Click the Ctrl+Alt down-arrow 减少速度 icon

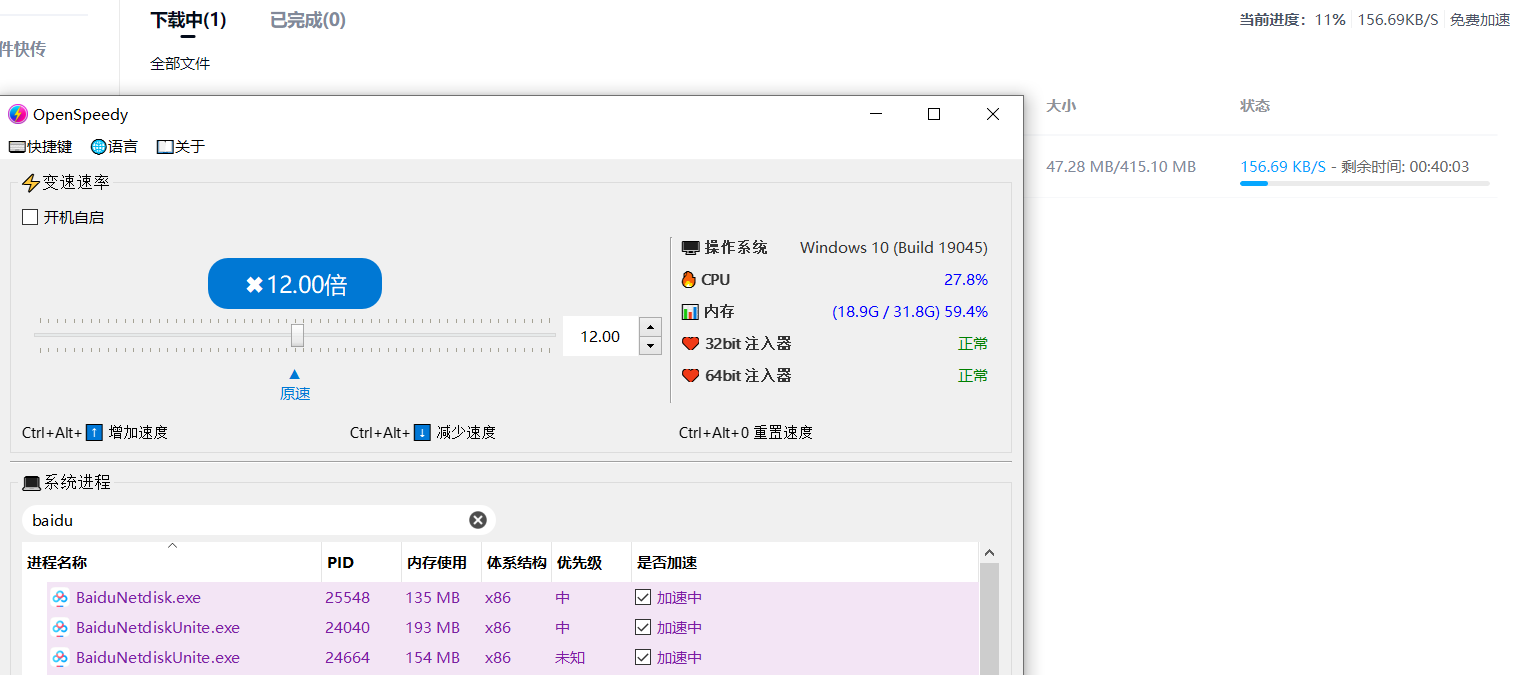(422, 433)
